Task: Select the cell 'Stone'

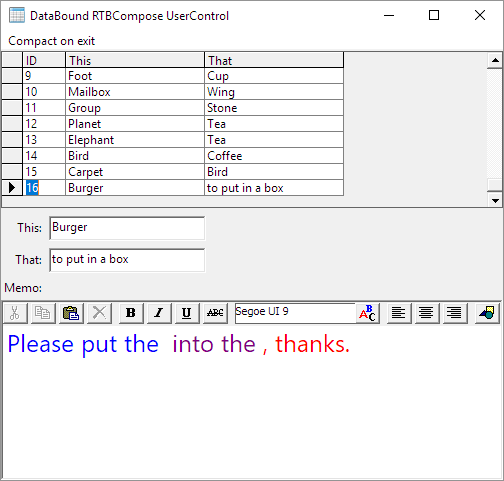Action: [274, 108]
